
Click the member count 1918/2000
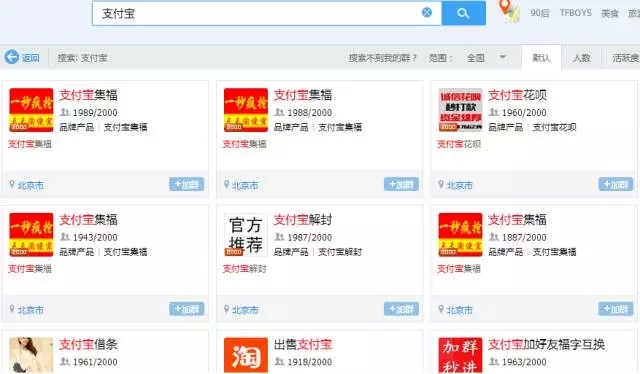[309, 362]
